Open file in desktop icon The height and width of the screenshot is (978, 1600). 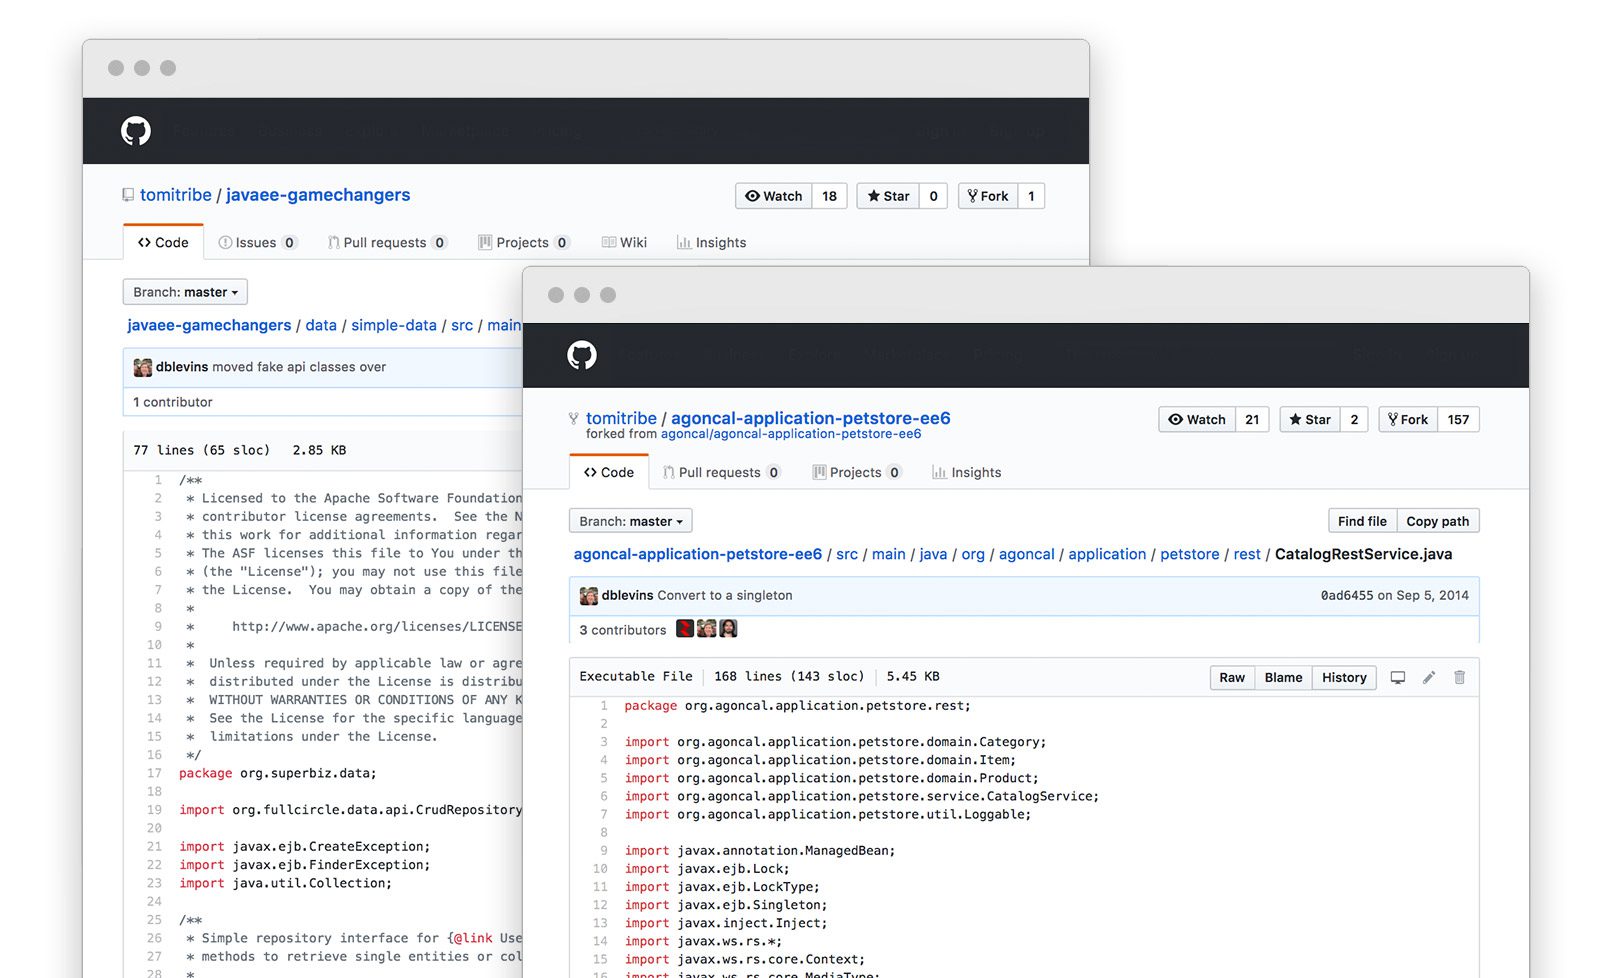1398,677
